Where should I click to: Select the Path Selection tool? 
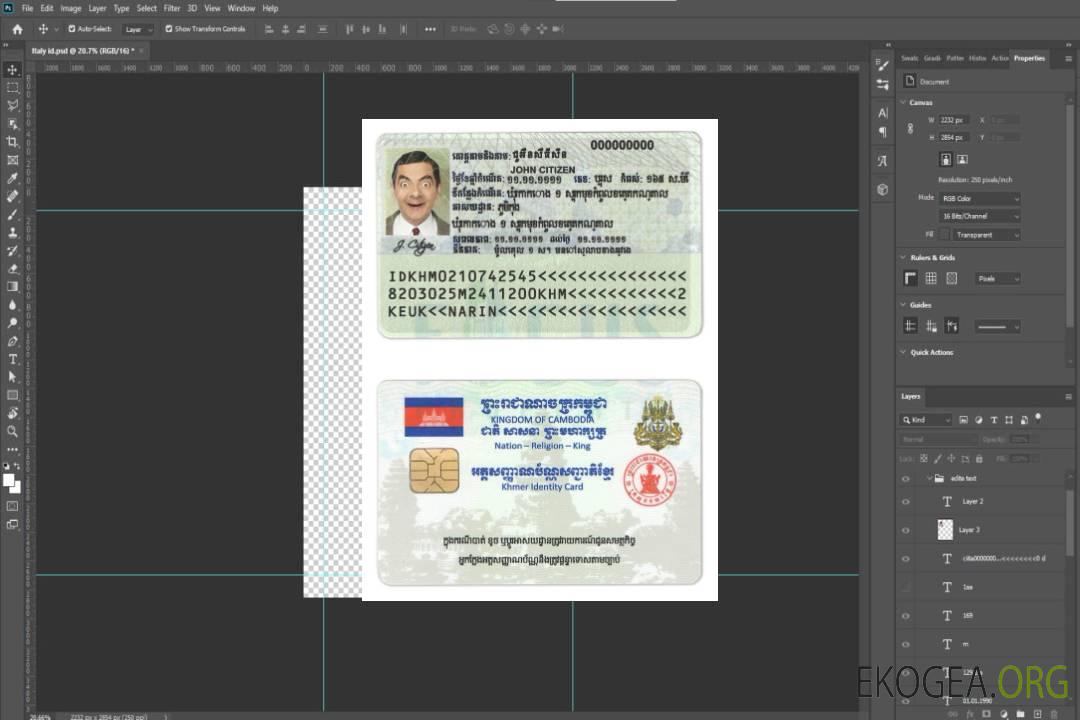click(12, 377)
